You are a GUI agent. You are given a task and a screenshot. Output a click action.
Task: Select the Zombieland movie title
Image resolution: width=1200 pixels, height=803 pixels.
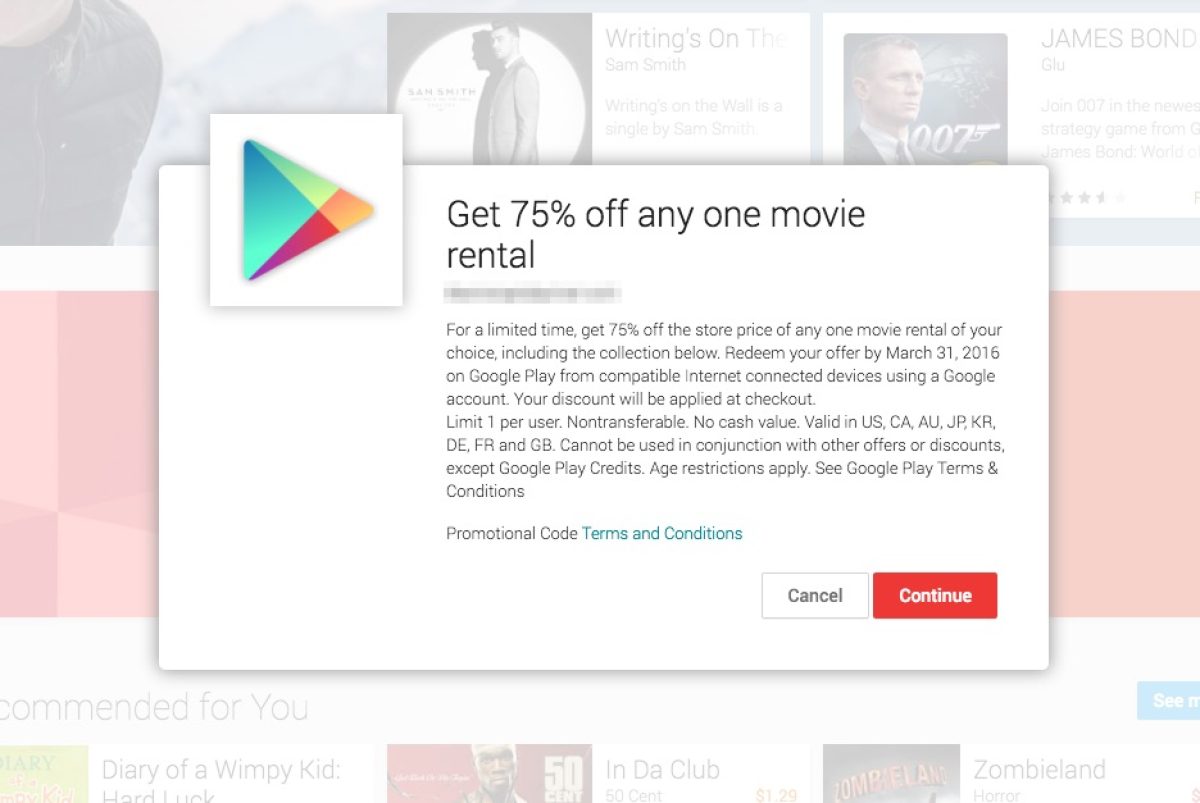point(1040,770)
